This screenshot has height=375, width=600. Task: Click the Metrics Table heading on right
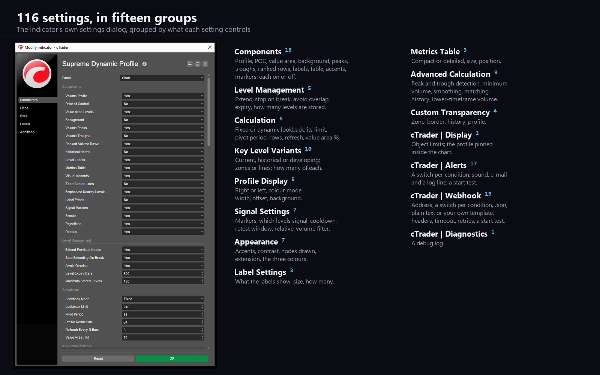[x=435, y=51]
